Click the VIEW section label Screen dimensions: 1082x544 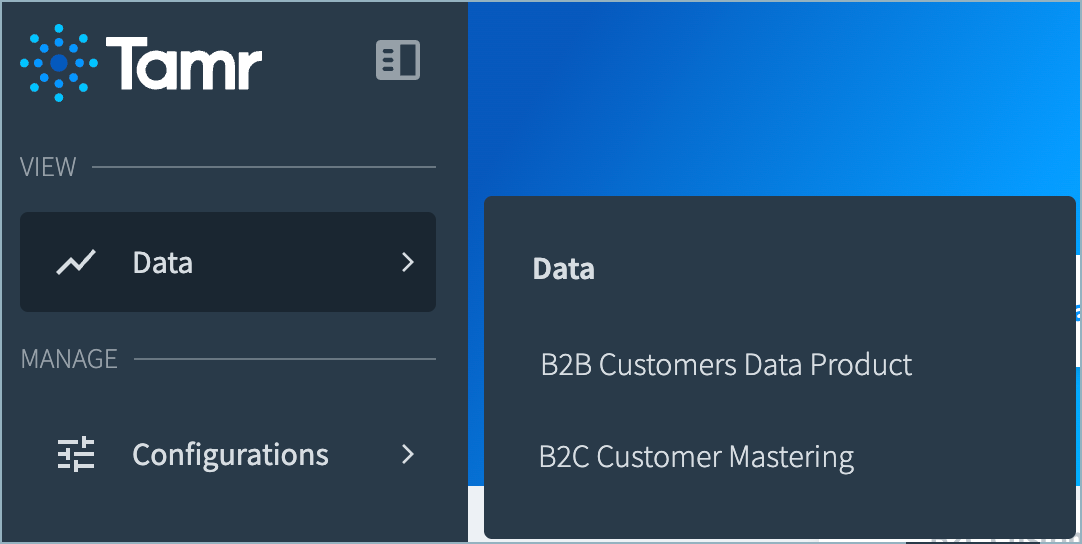48,167
